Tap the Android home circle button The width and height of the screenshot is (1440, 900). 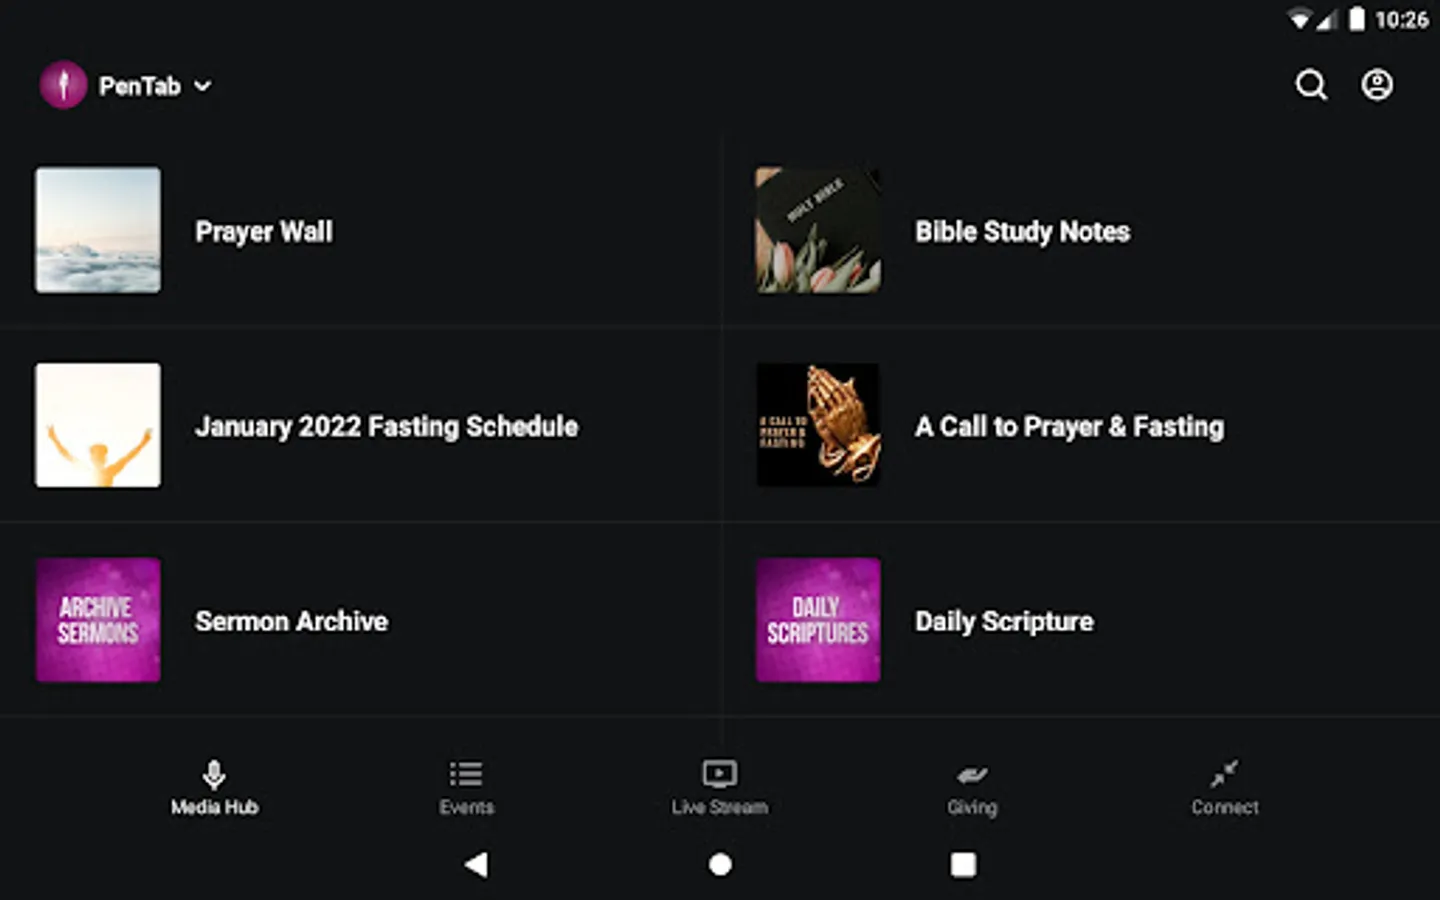click(x=720, y=864)
